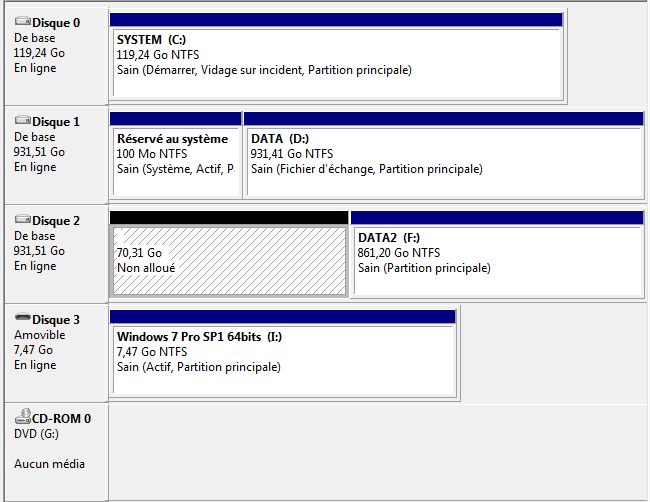The height and width of the screenshot is (502, 650).
Task: Select Windows 7 Pro SP1 64bits volume
Action: point(284,359)
